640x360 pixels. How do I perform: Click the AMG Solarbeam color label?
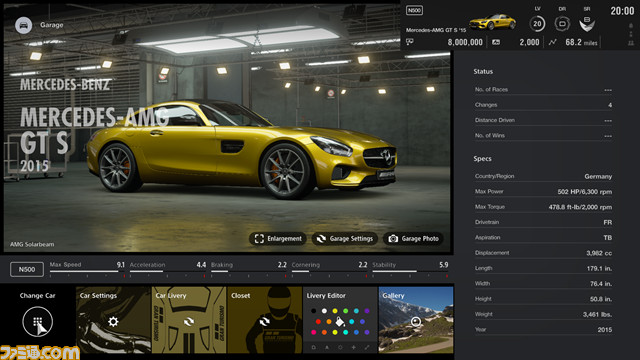click(x=32, y=244)
